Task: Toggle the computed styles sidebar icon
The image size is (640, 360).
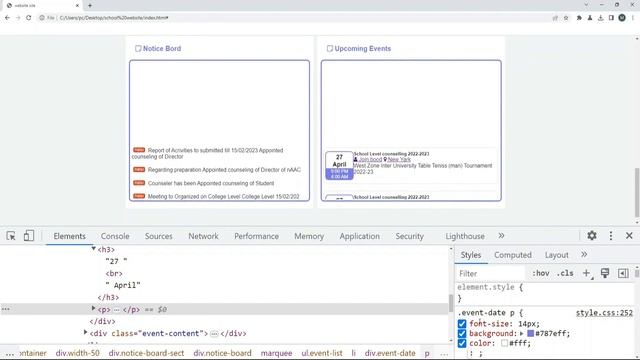Action: coord(623,273)
